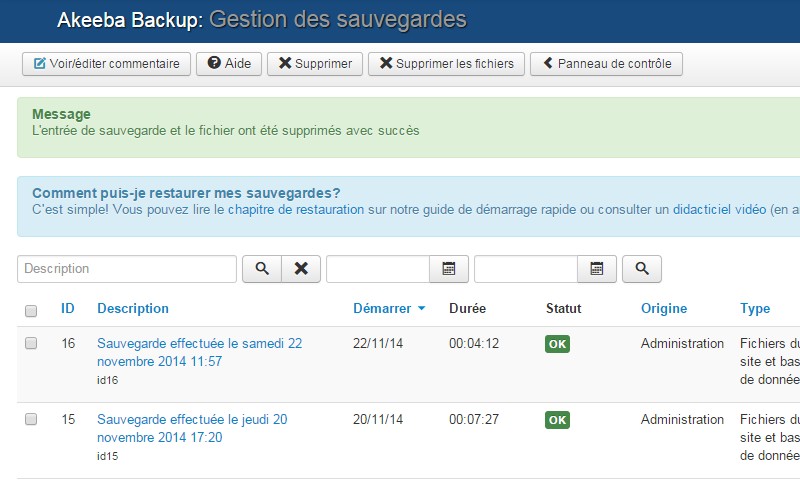Click the green Message heading
800x500 pixels.
pos(61,114)
